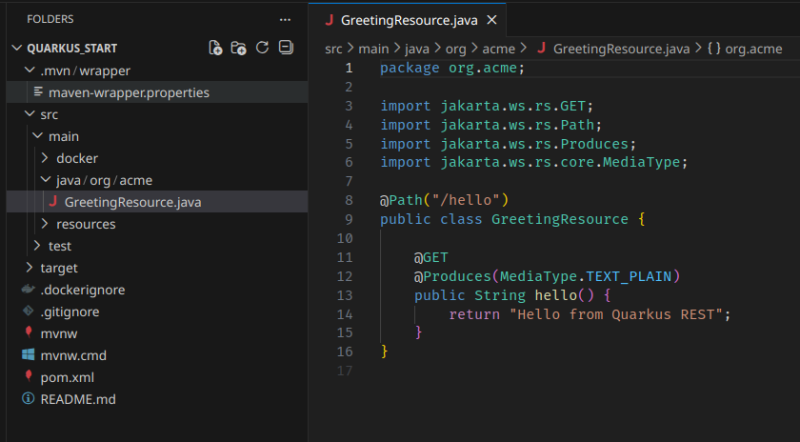Click the Docker whale icon for .dockerignore
This screenshot has width=800, height=442.
(28, 290)
